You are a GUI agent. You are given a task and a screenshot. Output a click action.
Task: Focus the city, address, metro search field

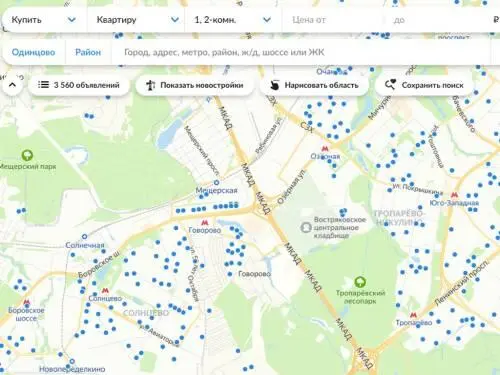(x=300, y=52)
